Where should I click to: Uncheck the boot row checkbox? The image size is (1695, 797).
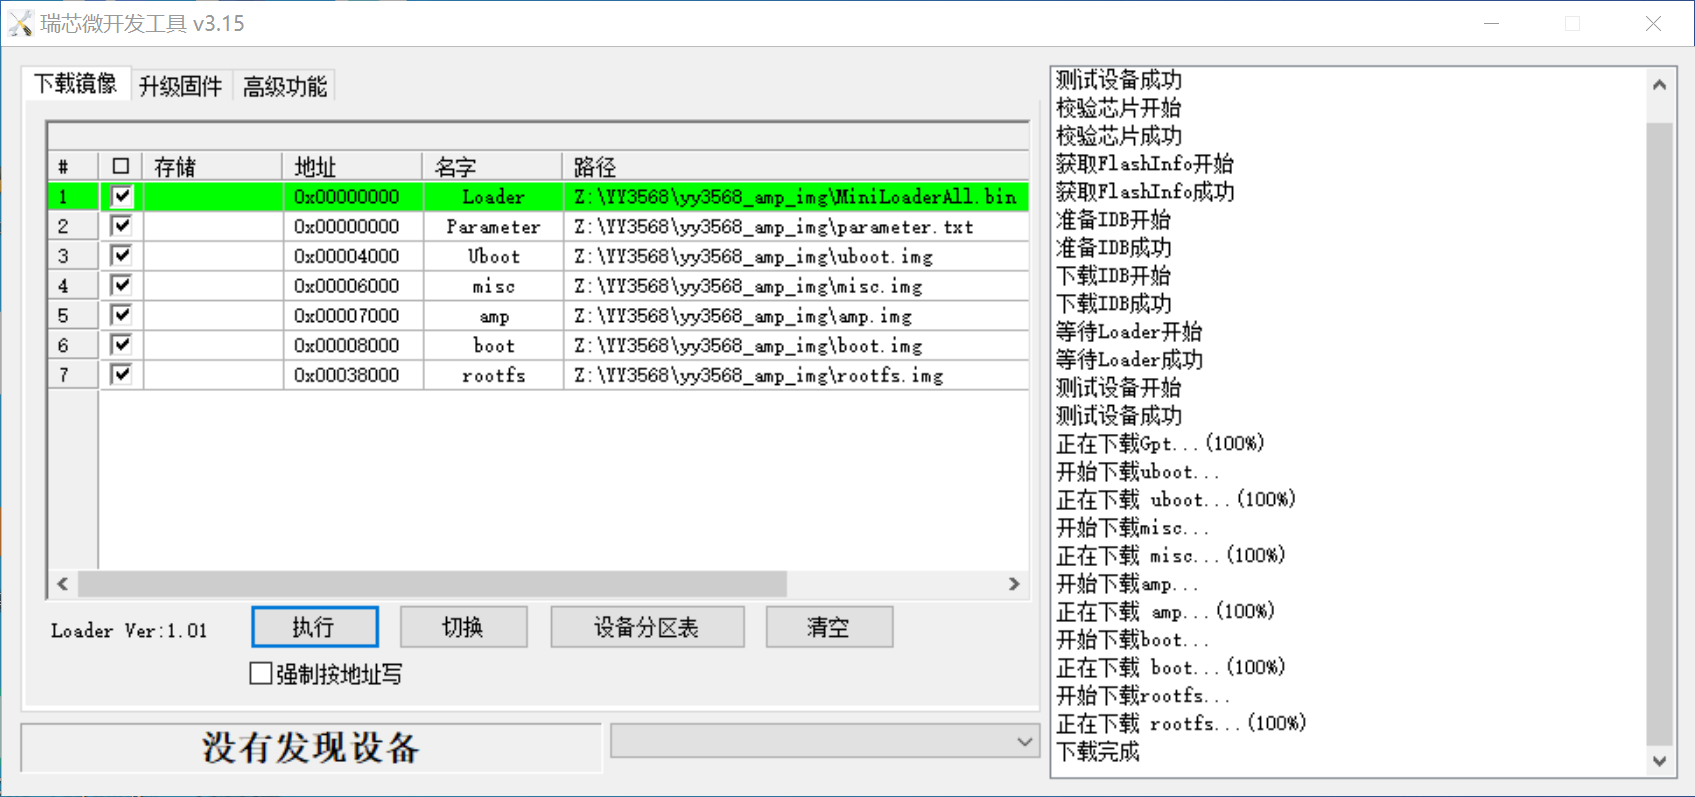(x=121, y=345)
